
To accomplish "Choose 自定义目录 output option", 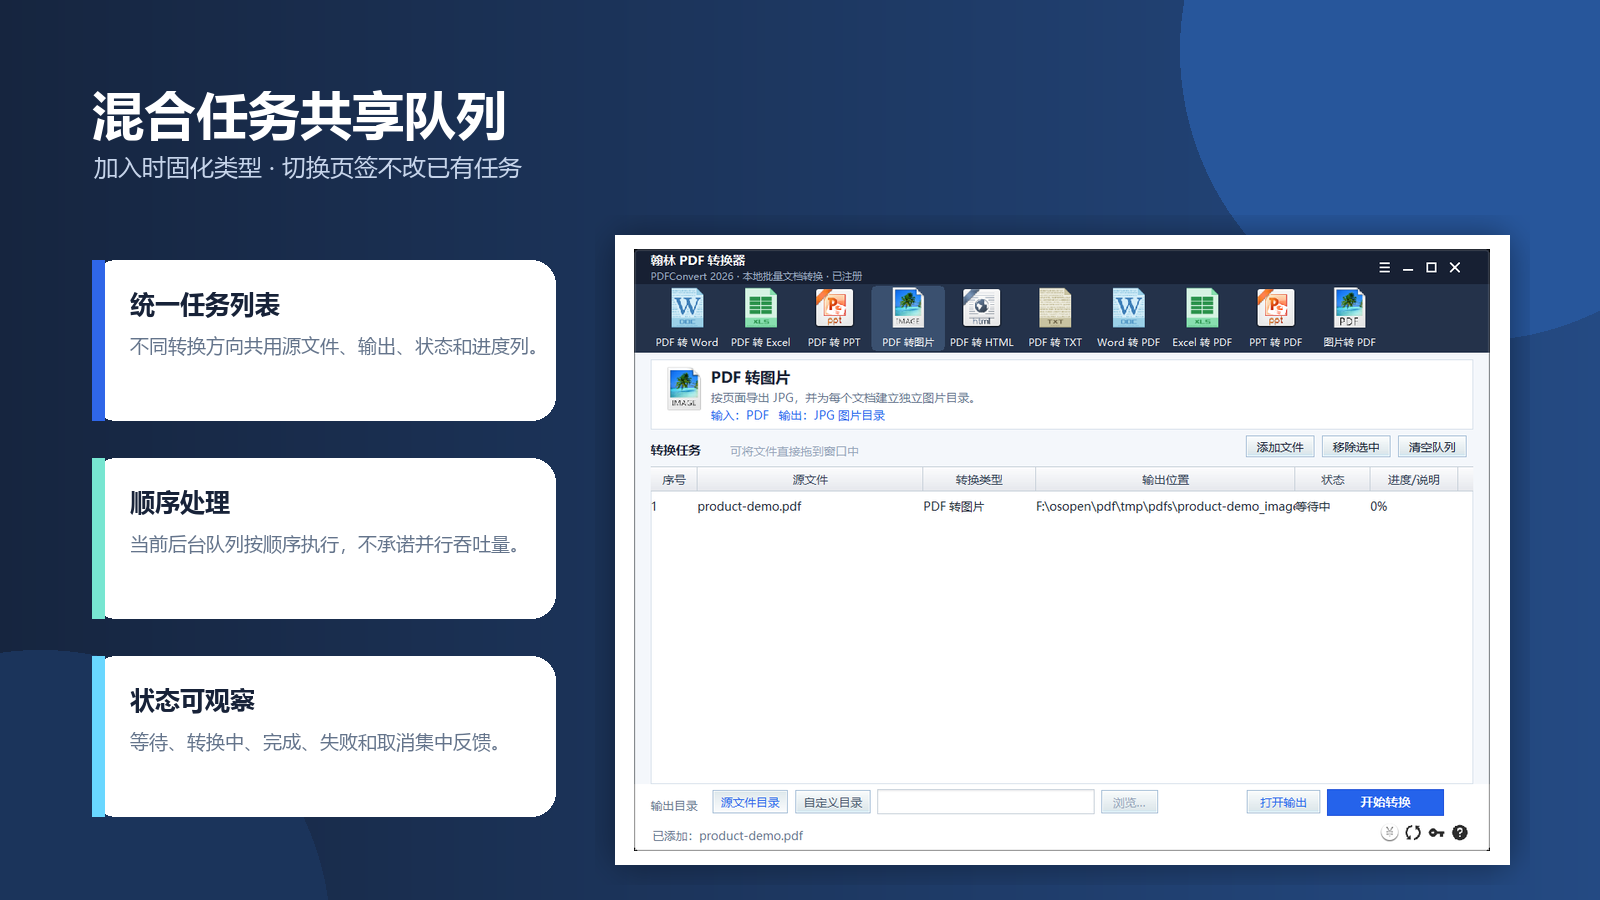I will pyautogui.click(x=833, y=802).
